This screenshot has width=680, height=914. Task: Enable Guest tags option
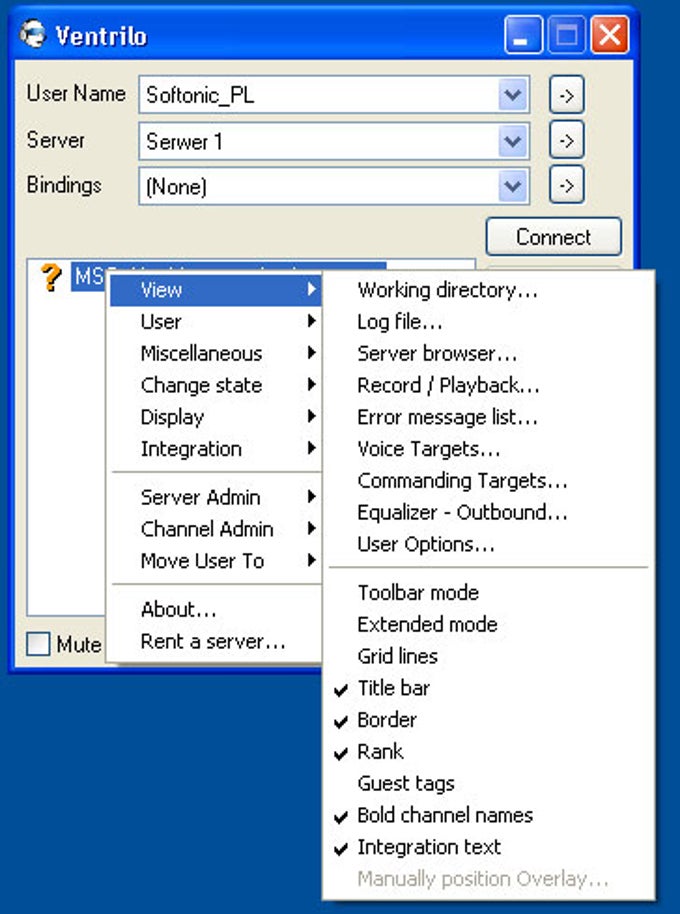pyautogui.click(x=488, y=783)
